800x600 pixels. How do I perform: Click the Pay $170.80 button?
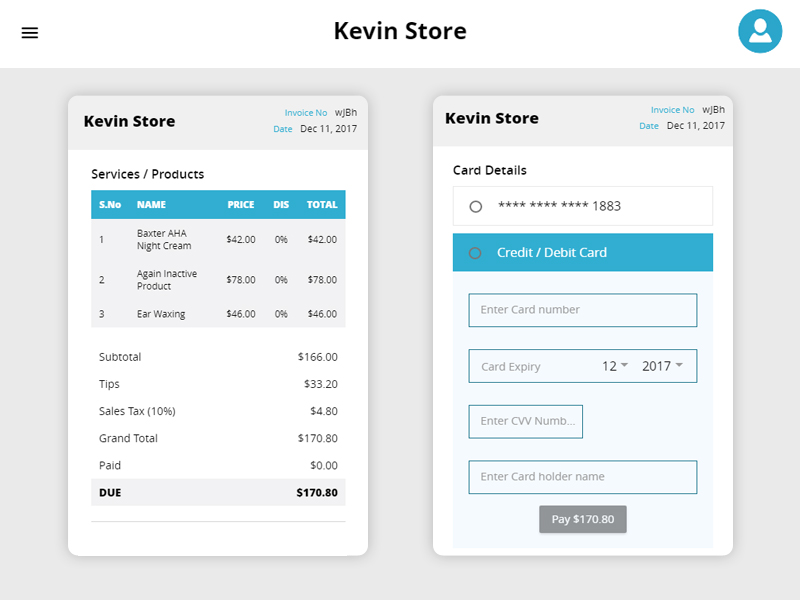pos(583,519)
